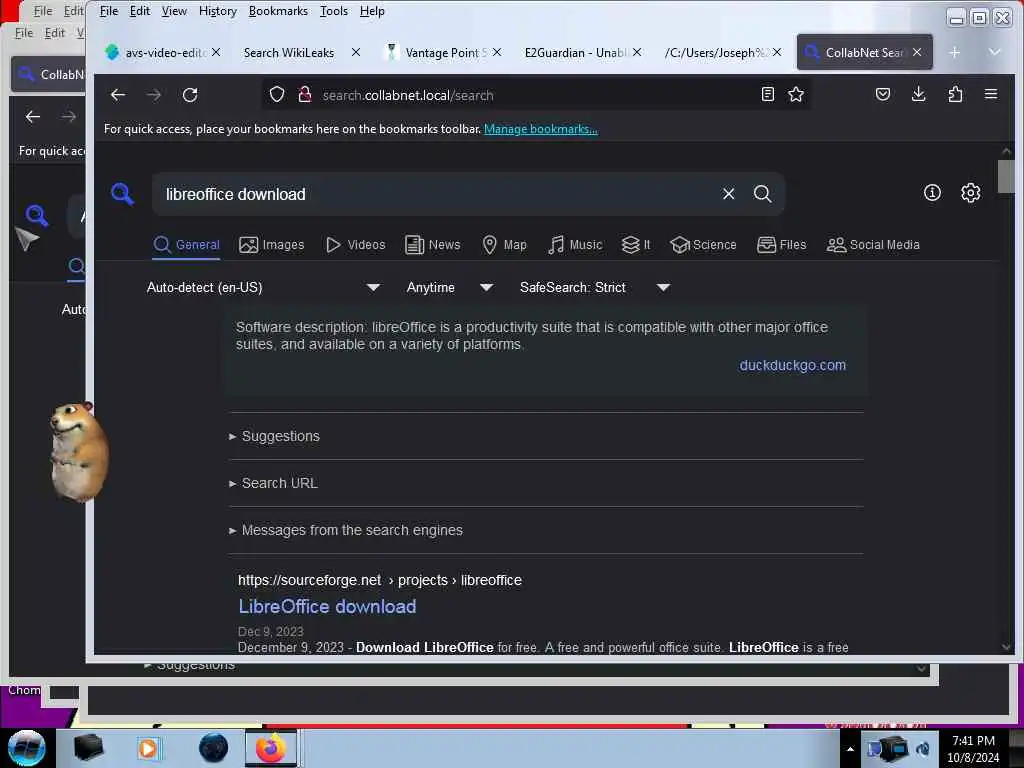This screenshot has width=1024, height=768.
Task: Switch to the /C:/Users/Joseph tab
Action: click(715, 52)
